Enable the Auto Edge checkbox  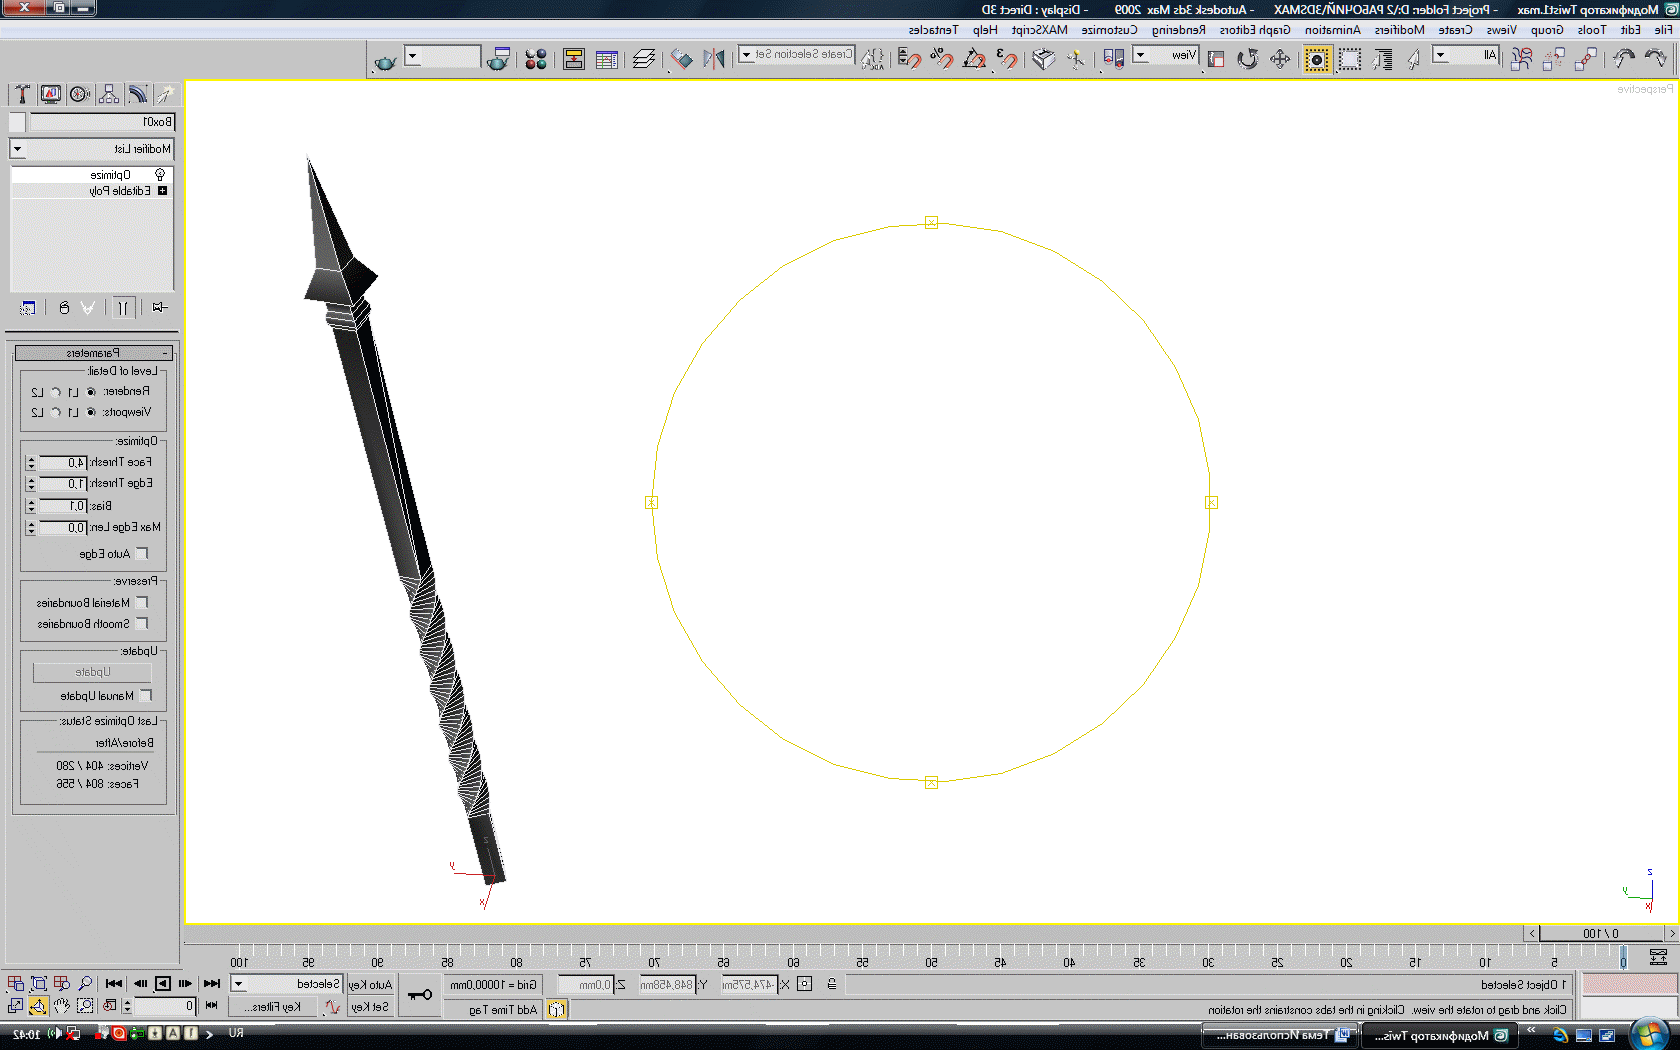(x=142, y=553)
